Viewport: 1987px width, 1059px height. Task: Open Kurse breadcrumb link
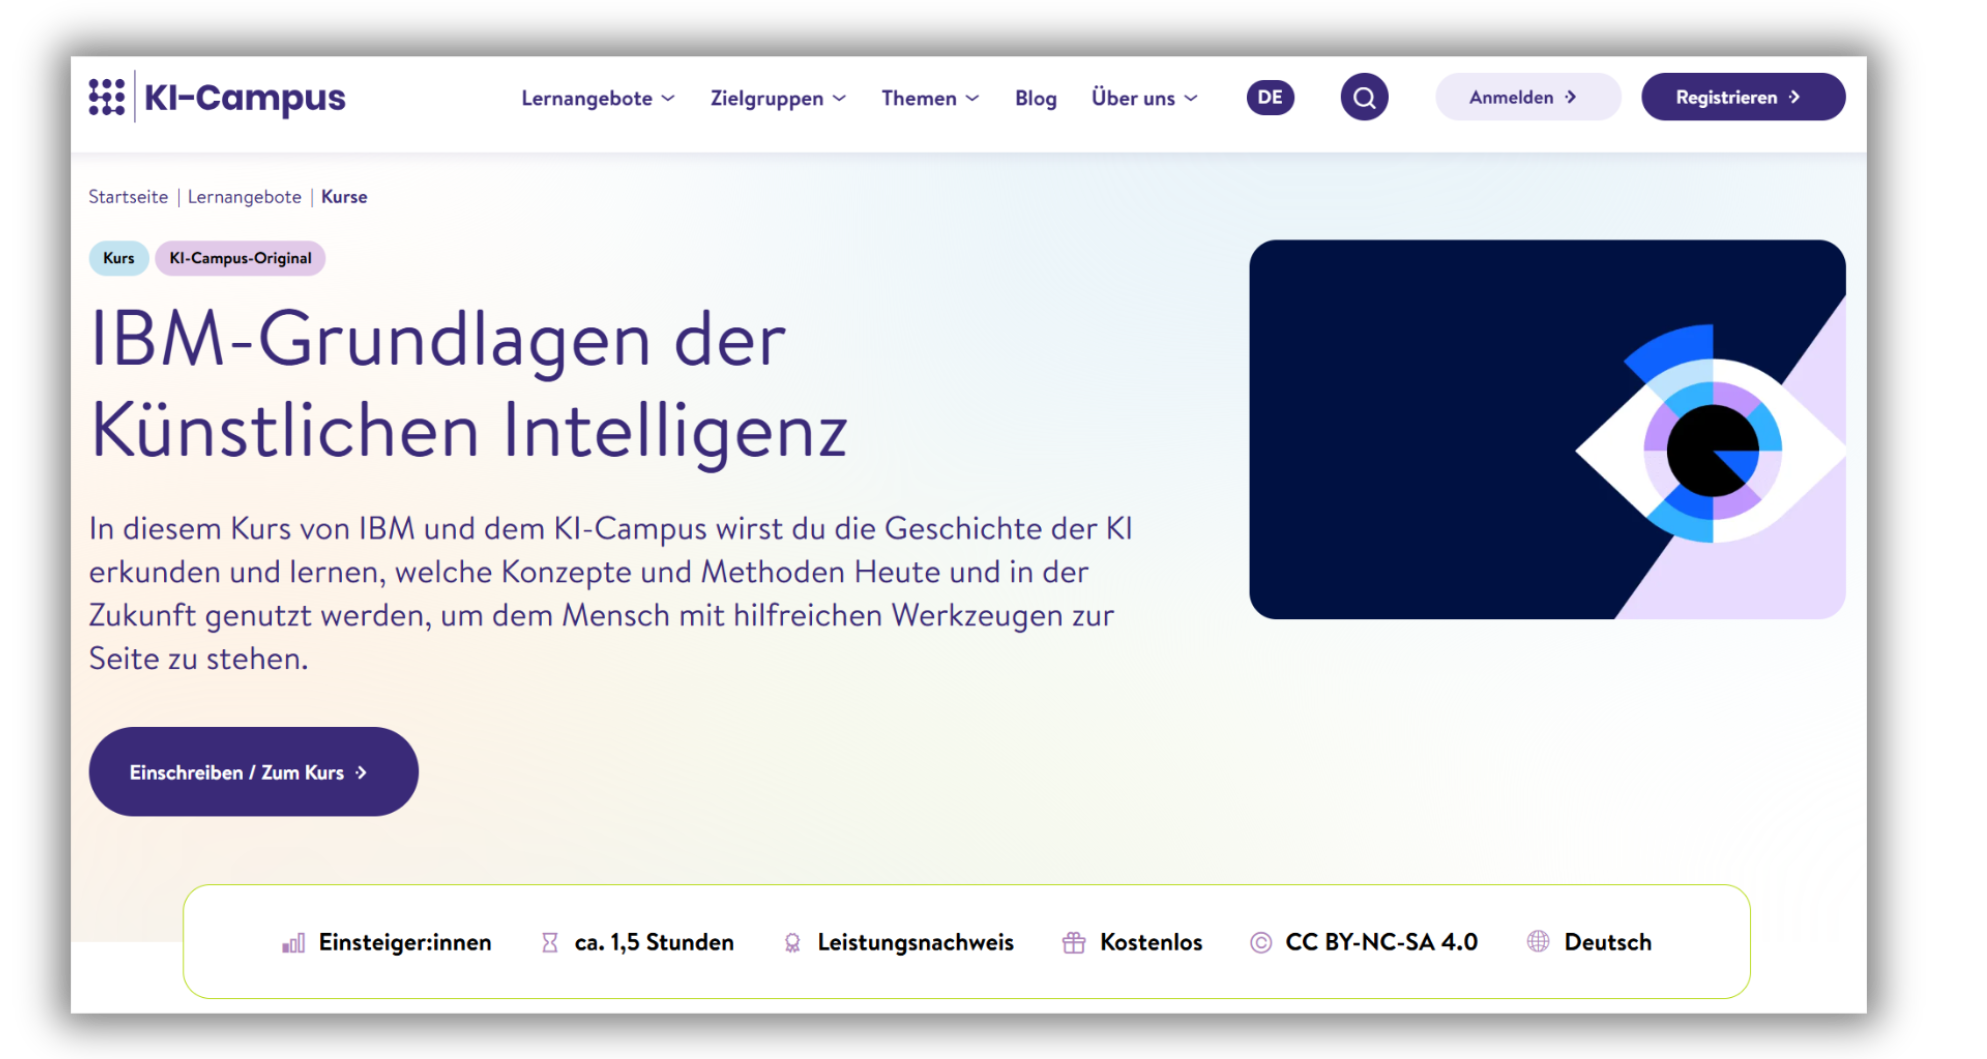(344, 197)
